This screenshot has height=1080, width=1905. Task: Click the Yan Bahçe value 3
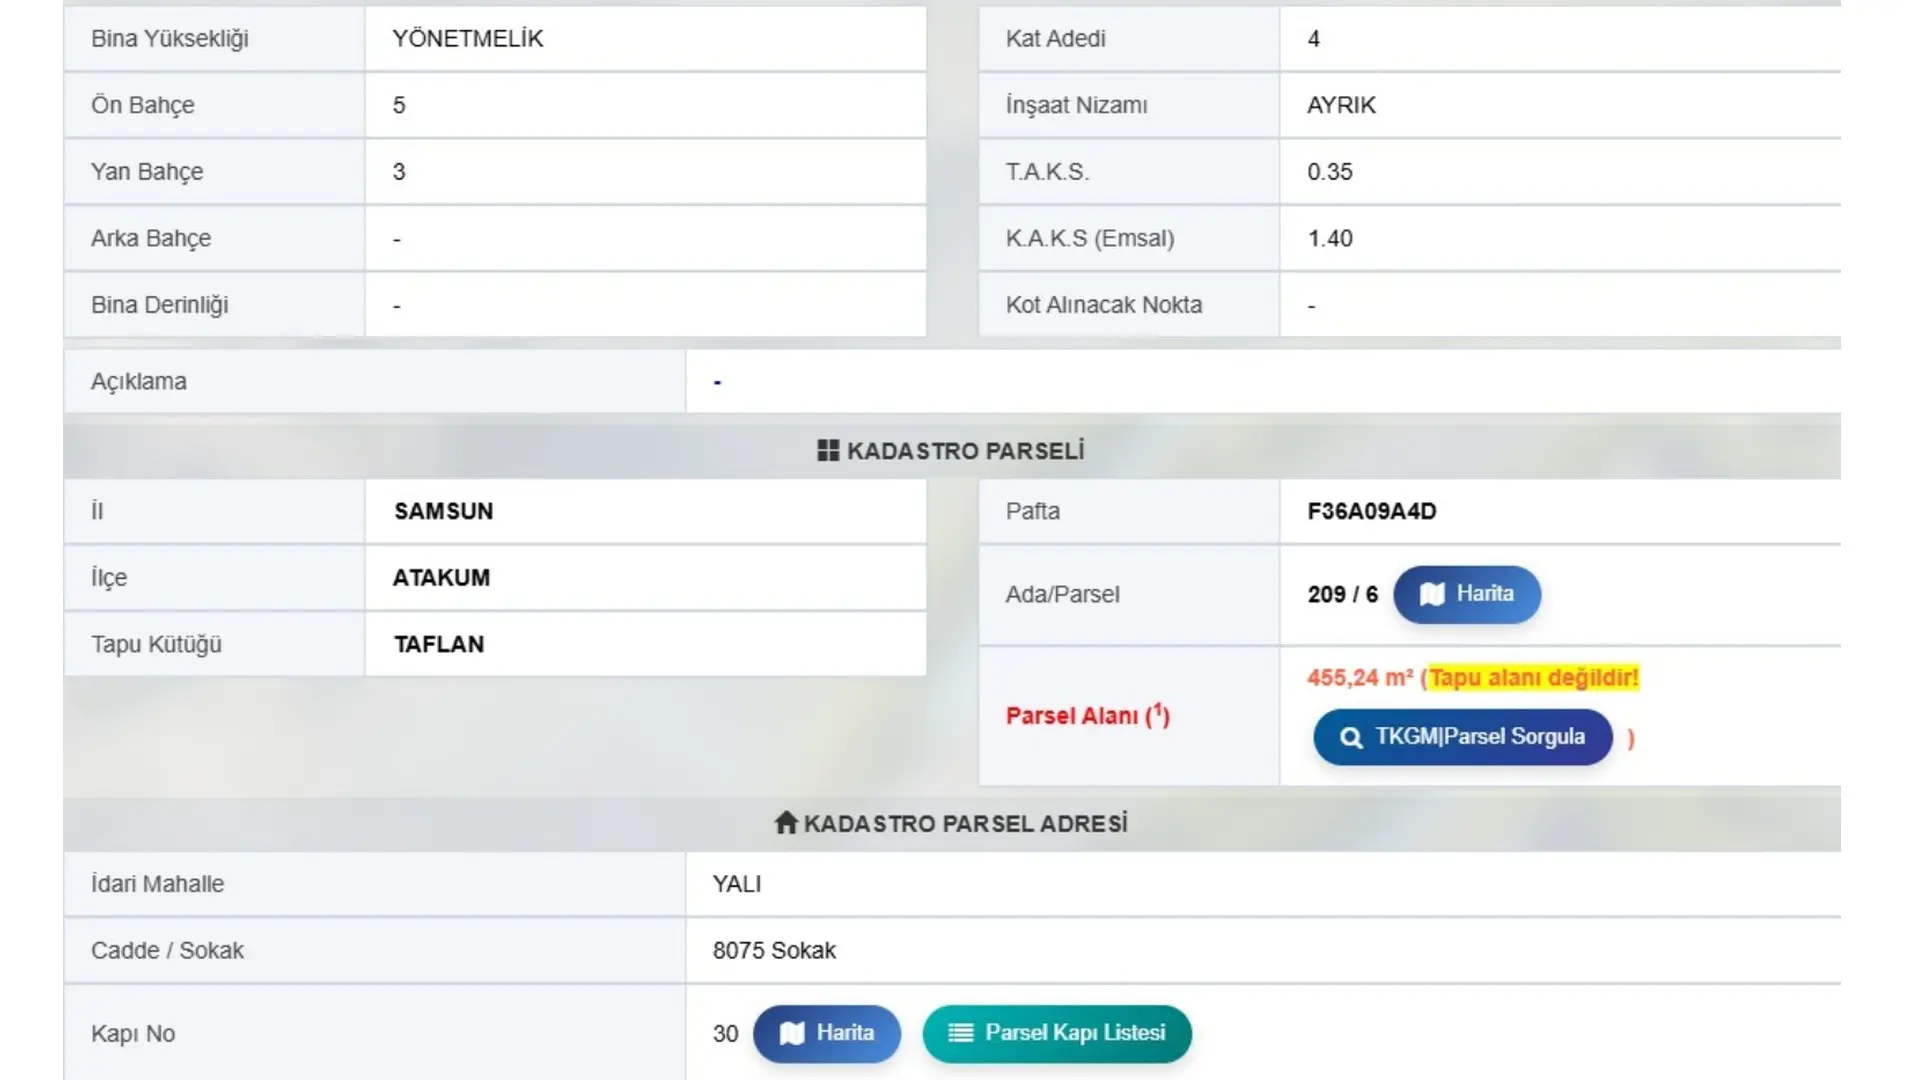coord(399,172)
